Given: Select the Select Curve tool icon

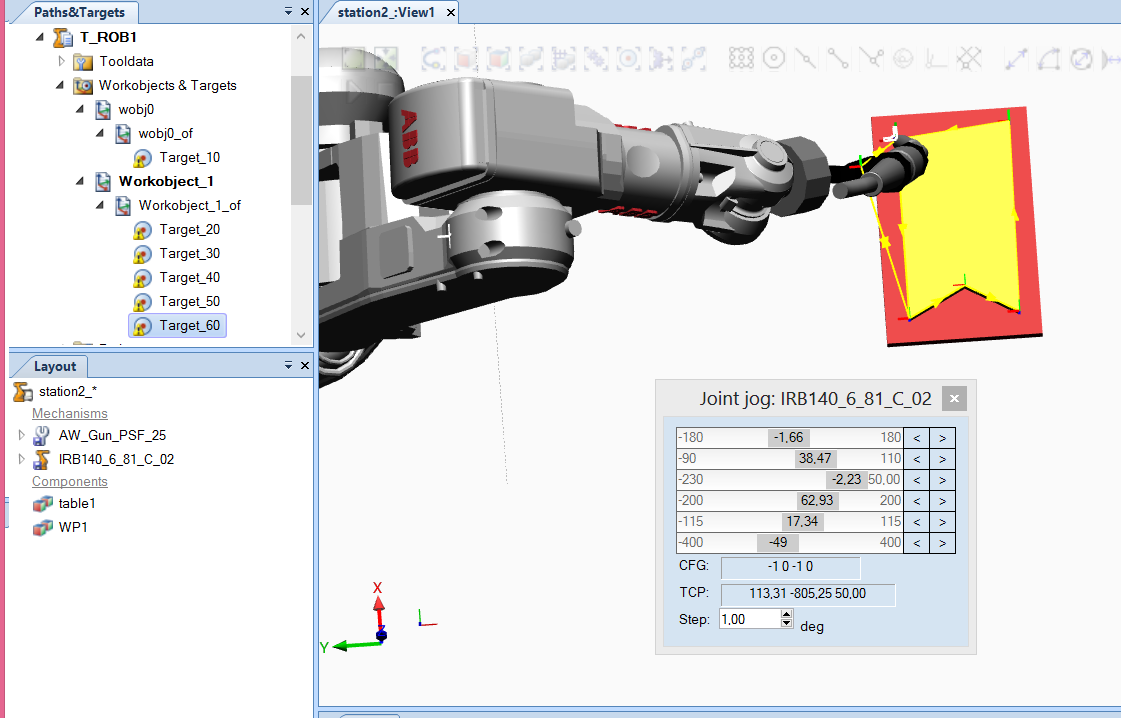Looking at the screenshot, I should pyautogui.click(x=432, y=60).
